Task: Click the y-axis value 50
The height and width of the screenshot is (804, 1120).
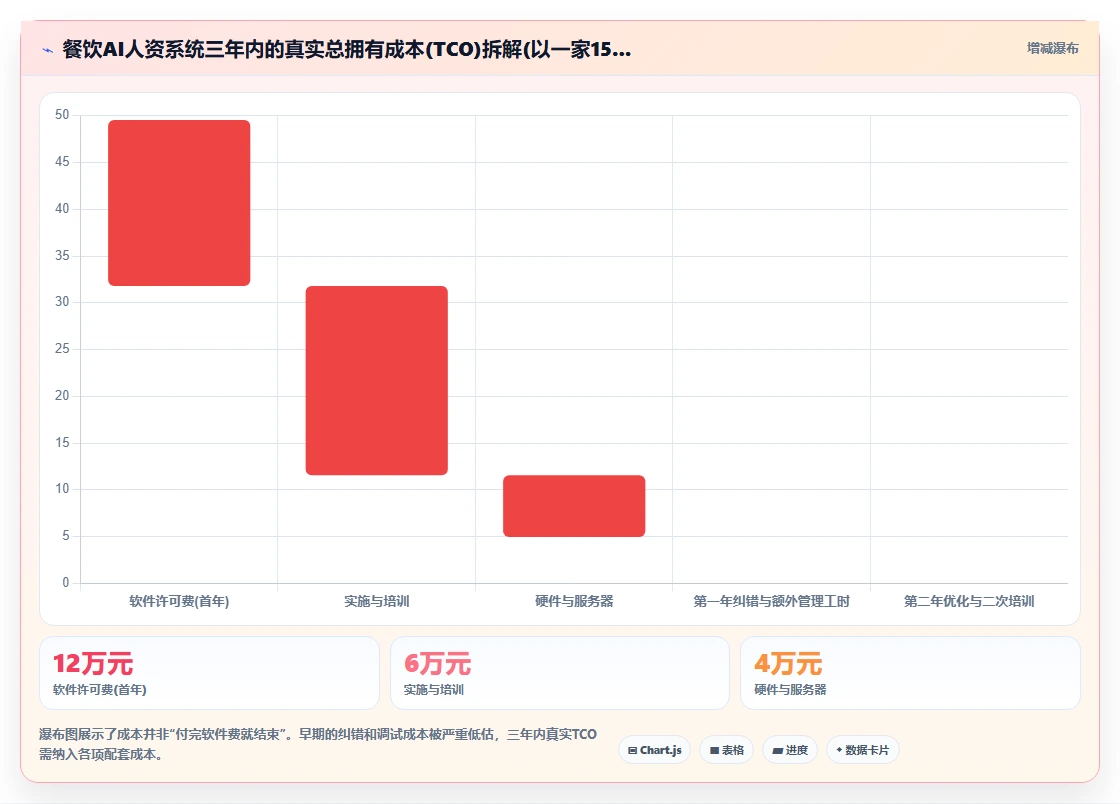Action: coord(62,115)
